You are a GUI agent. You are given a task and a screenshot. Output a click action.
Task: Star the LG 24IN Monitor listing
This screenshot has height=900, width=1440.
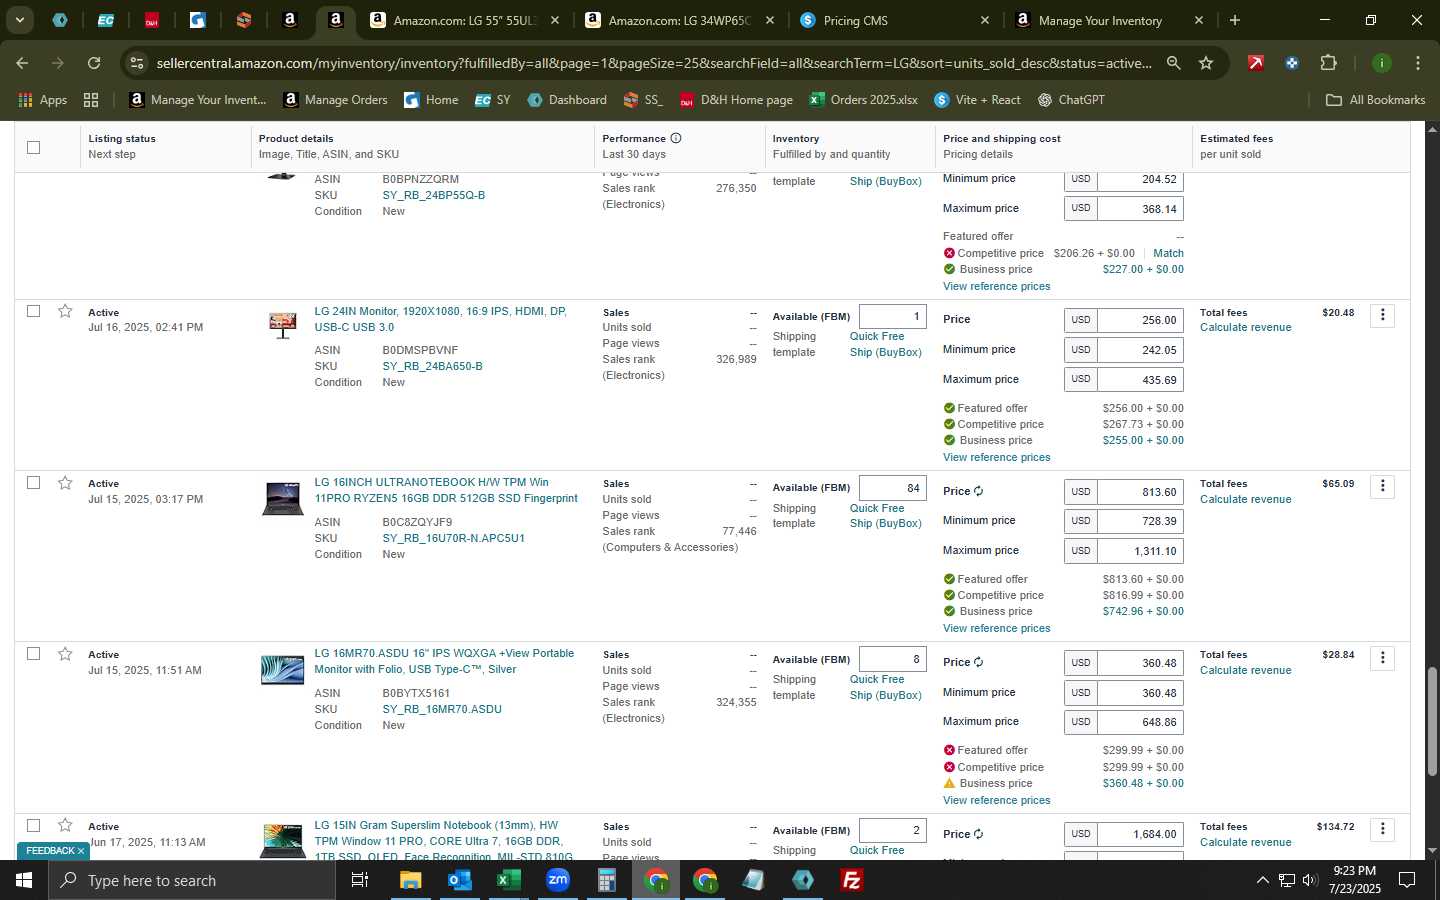click(x=65, y=311)
